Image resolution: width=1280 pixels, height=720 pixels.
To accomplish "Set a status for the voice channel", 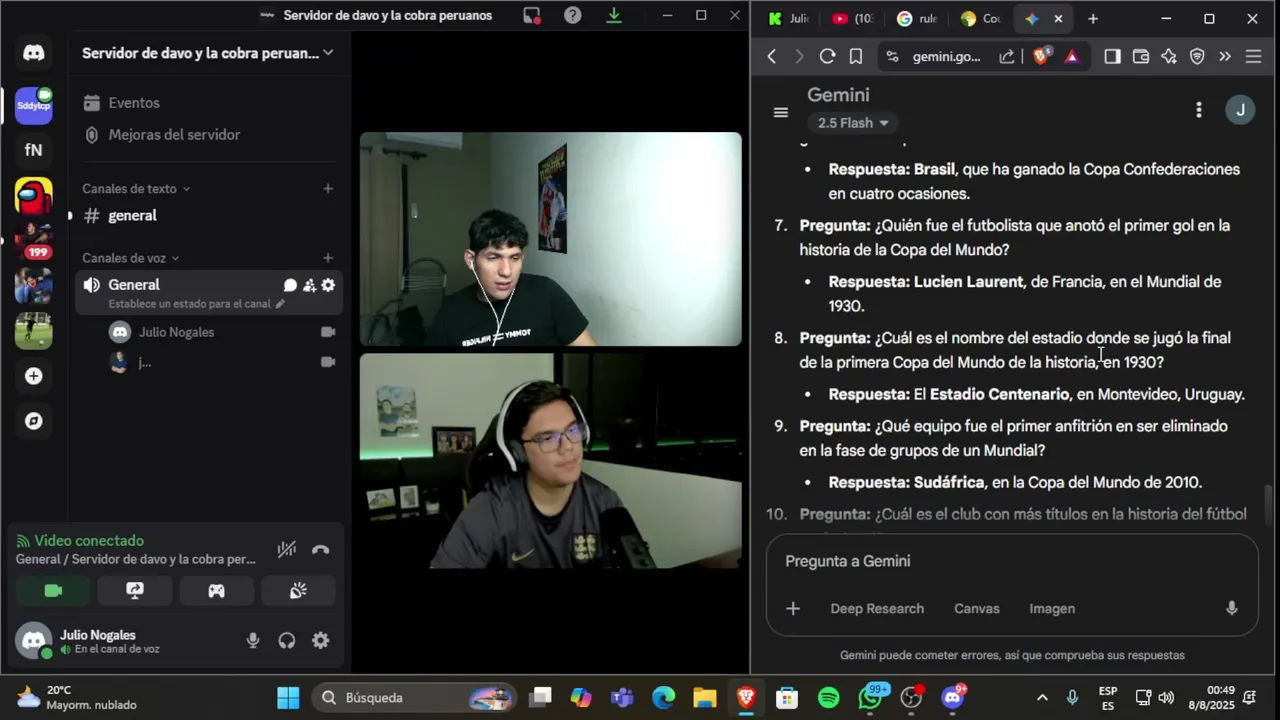I will click(196, 304).
